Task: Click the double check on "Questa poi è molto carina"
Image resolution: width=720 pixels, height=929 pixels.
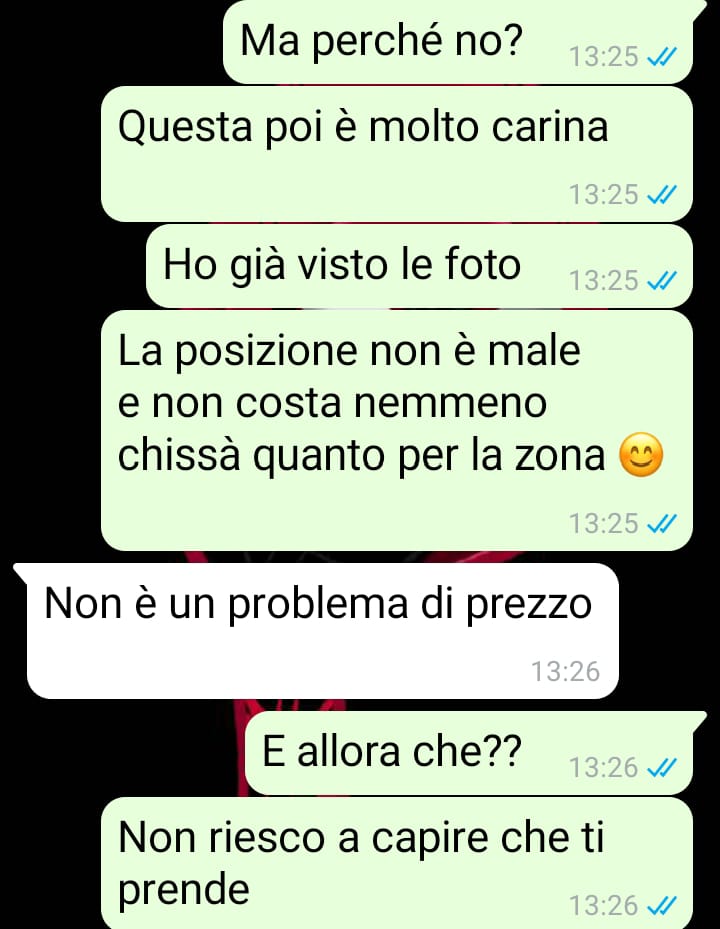Action: tap(661, 194)
